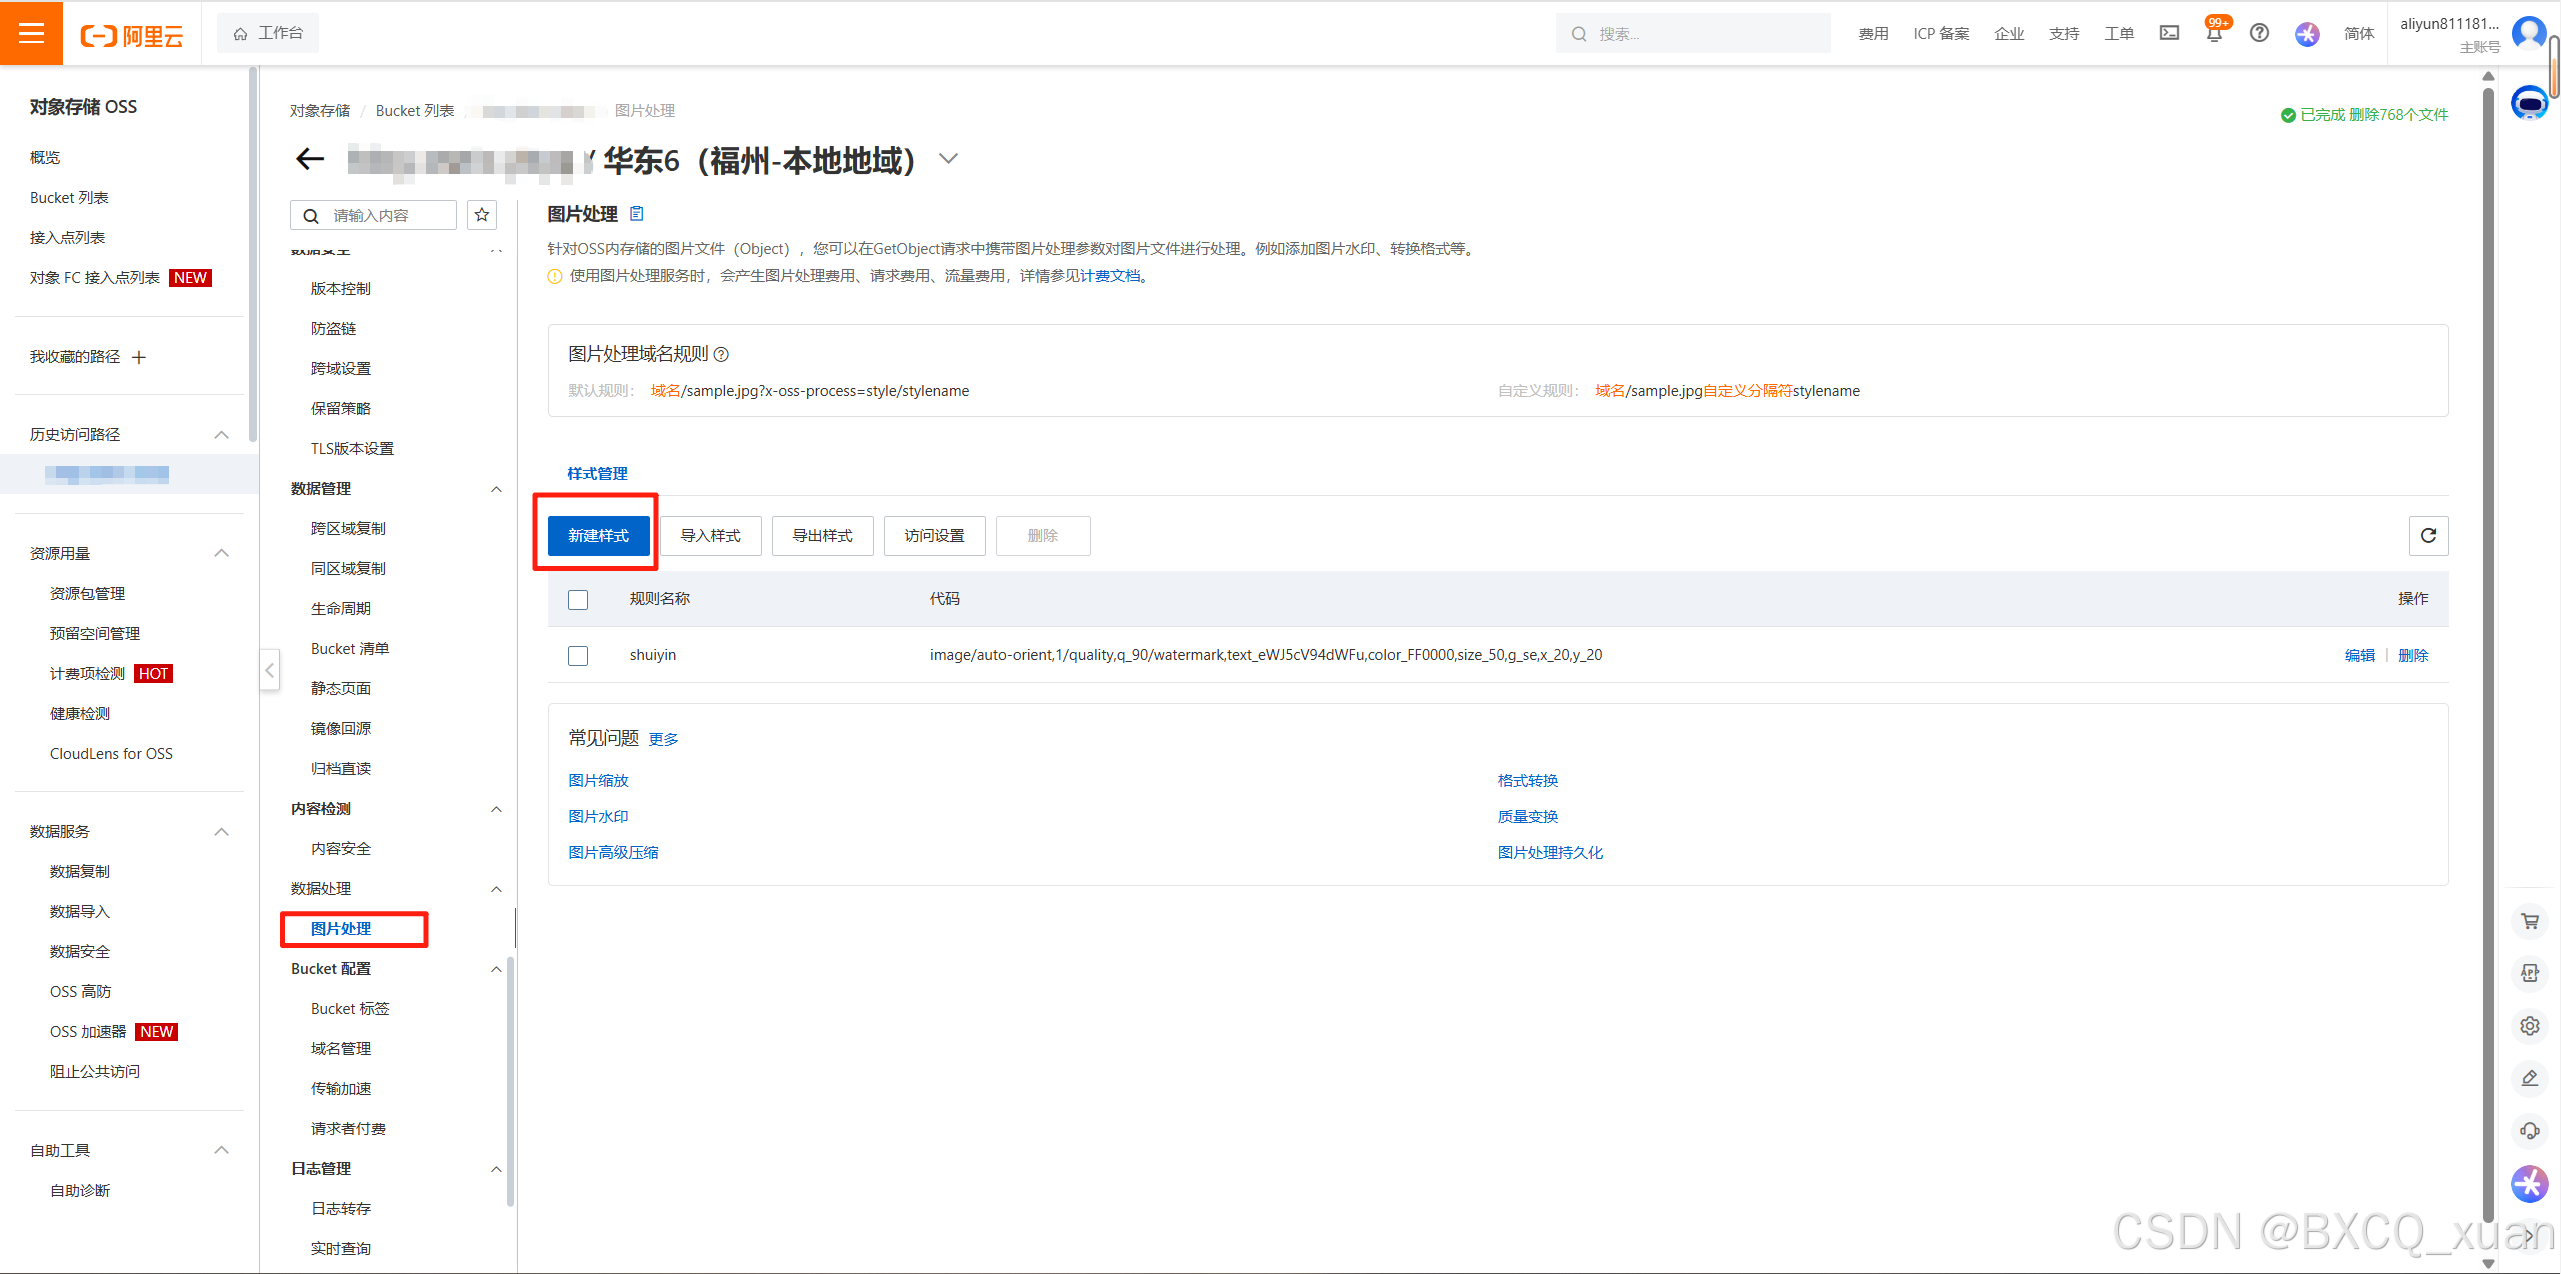This screenshot has height=1274, width=2561.
Task: Open the notification bell
Action: pyautogui.click(x=2214, y=34)
